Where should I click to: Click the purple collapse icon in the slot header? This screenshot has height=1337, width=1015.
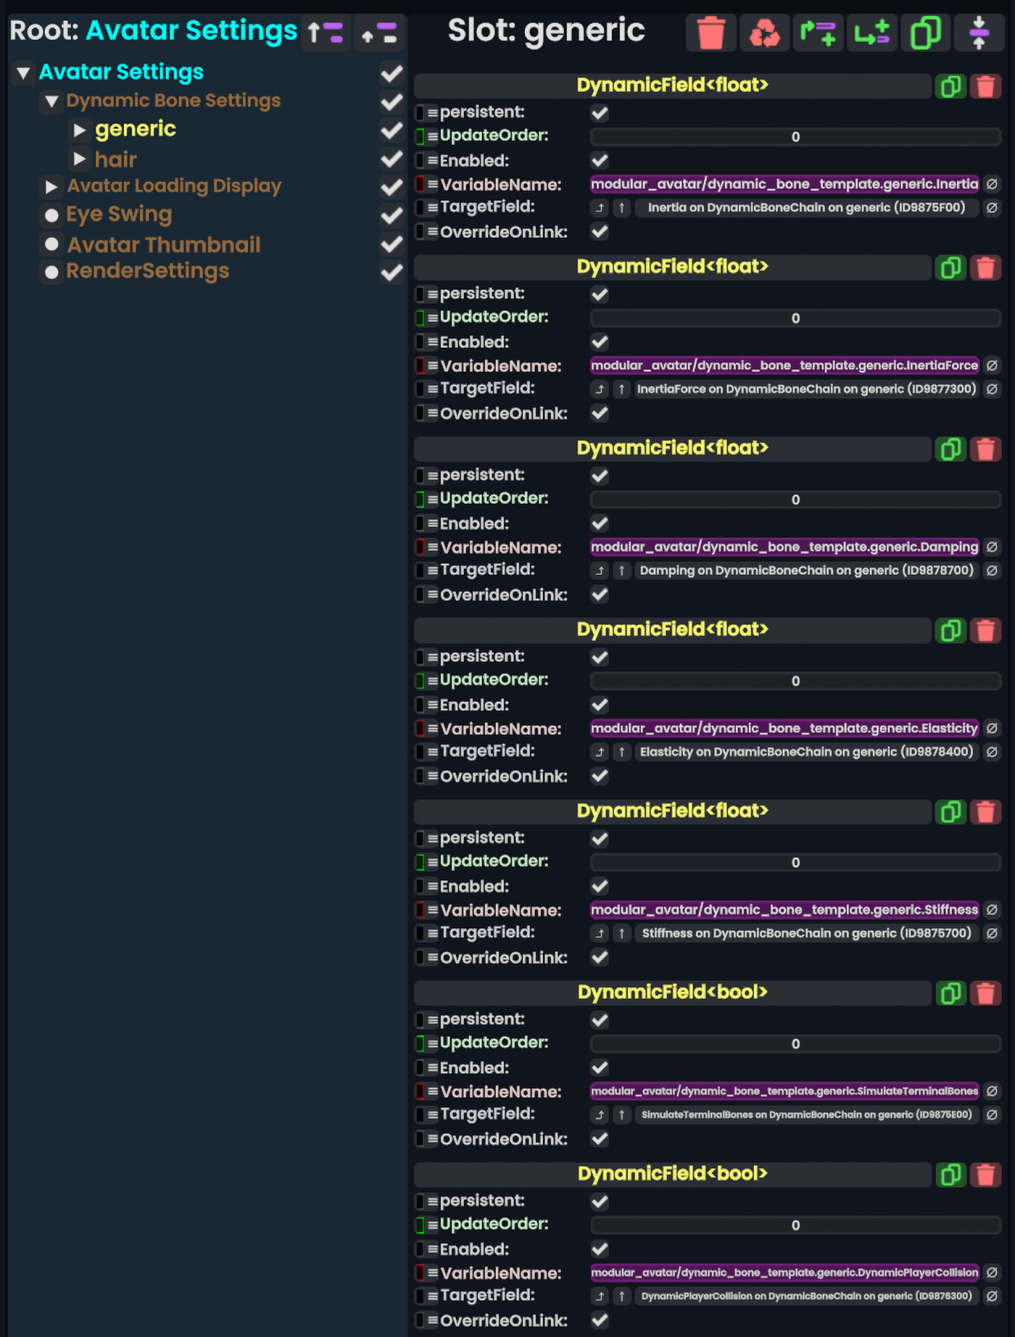click(x=979, y=33)
